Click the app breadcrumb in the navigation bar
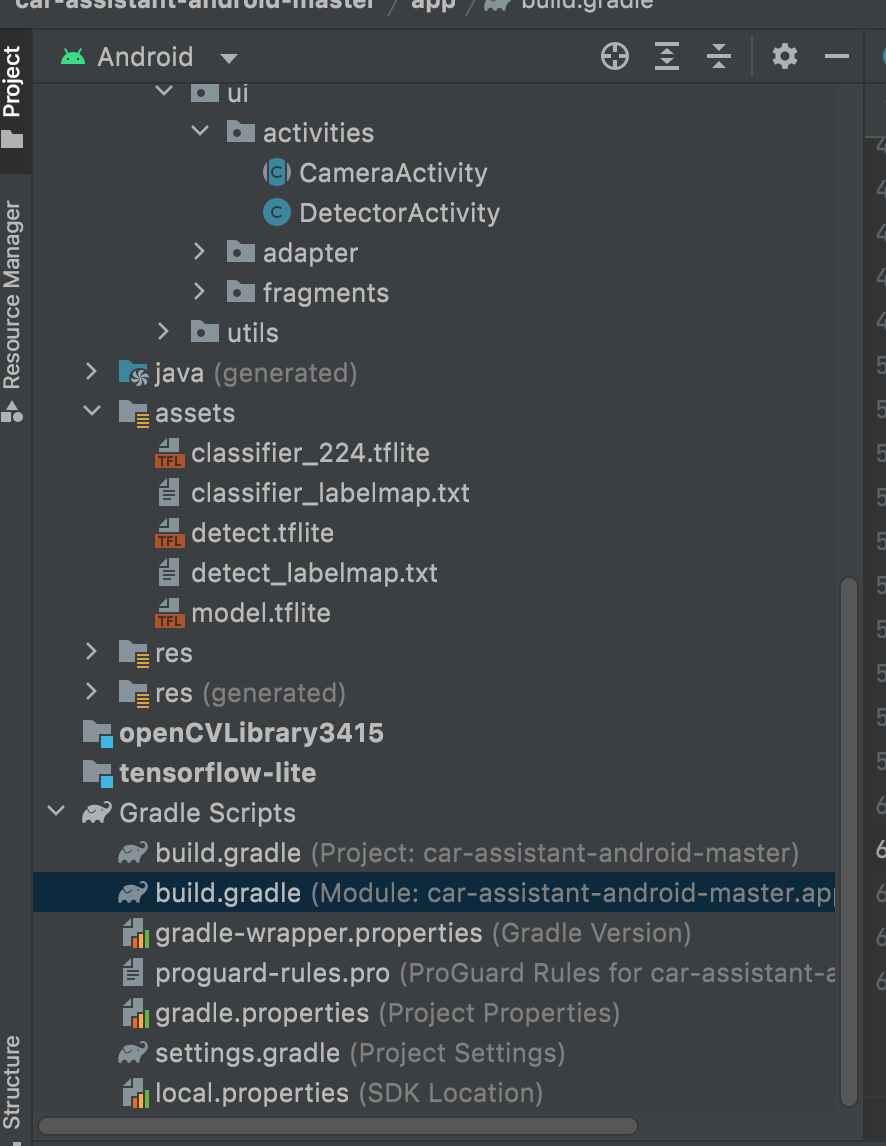 tap(433, 4)
